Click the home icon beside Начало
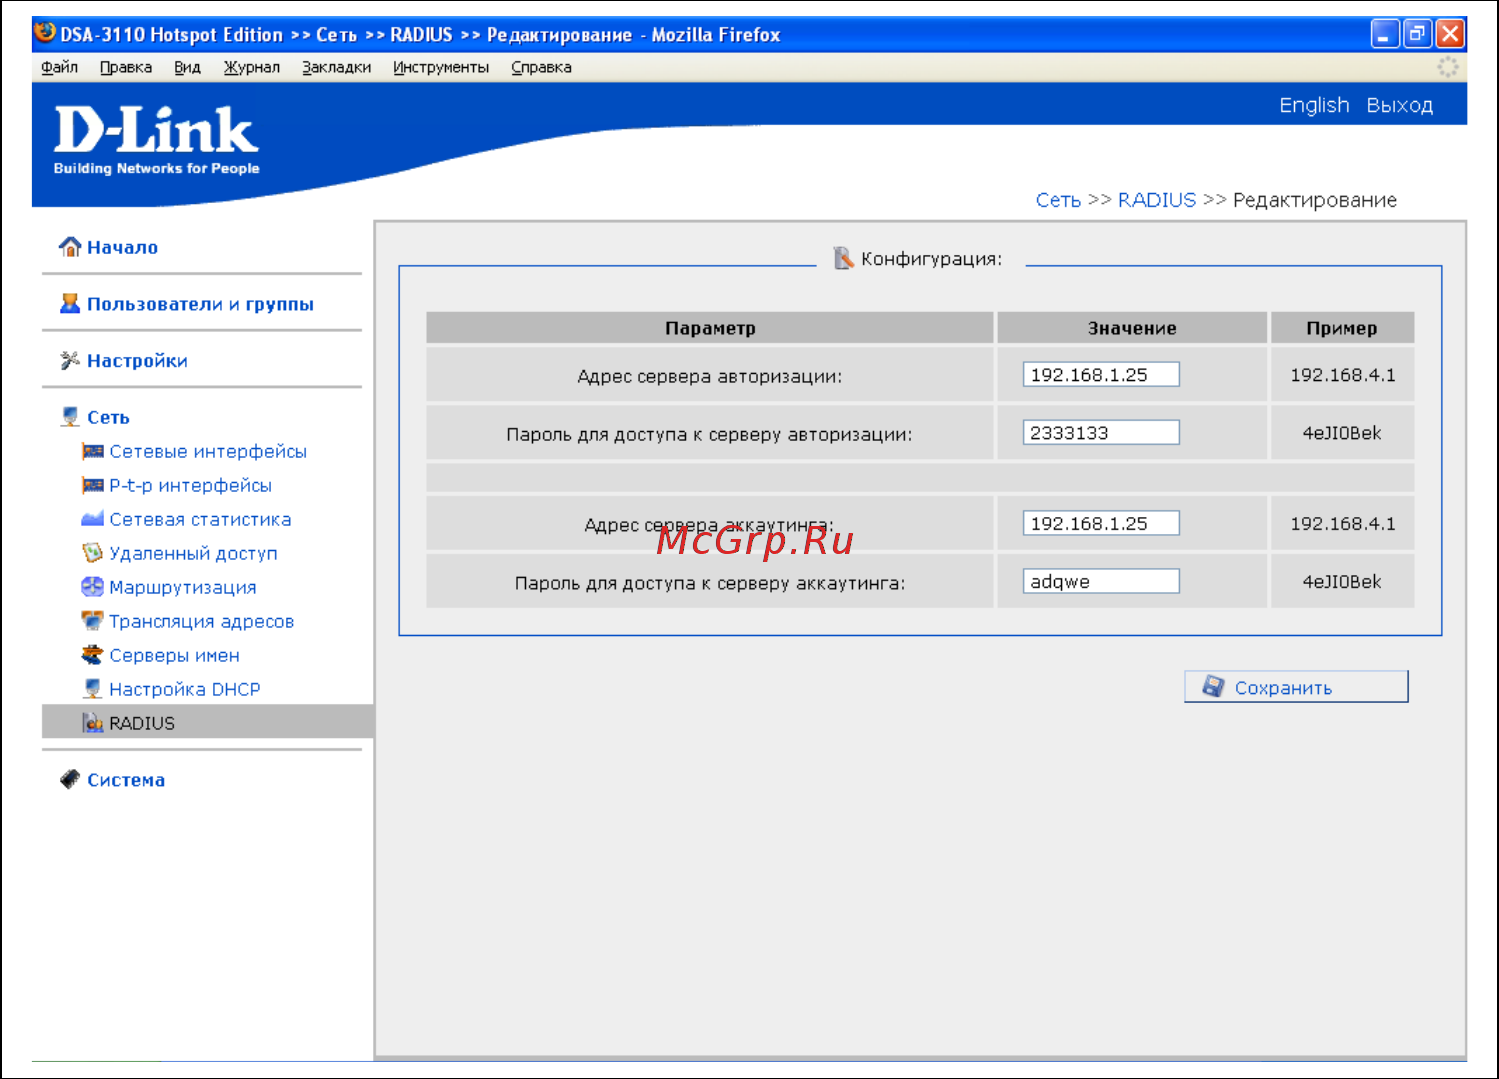The width and height of the screenshot is (1499, 1079). [70, 247]
